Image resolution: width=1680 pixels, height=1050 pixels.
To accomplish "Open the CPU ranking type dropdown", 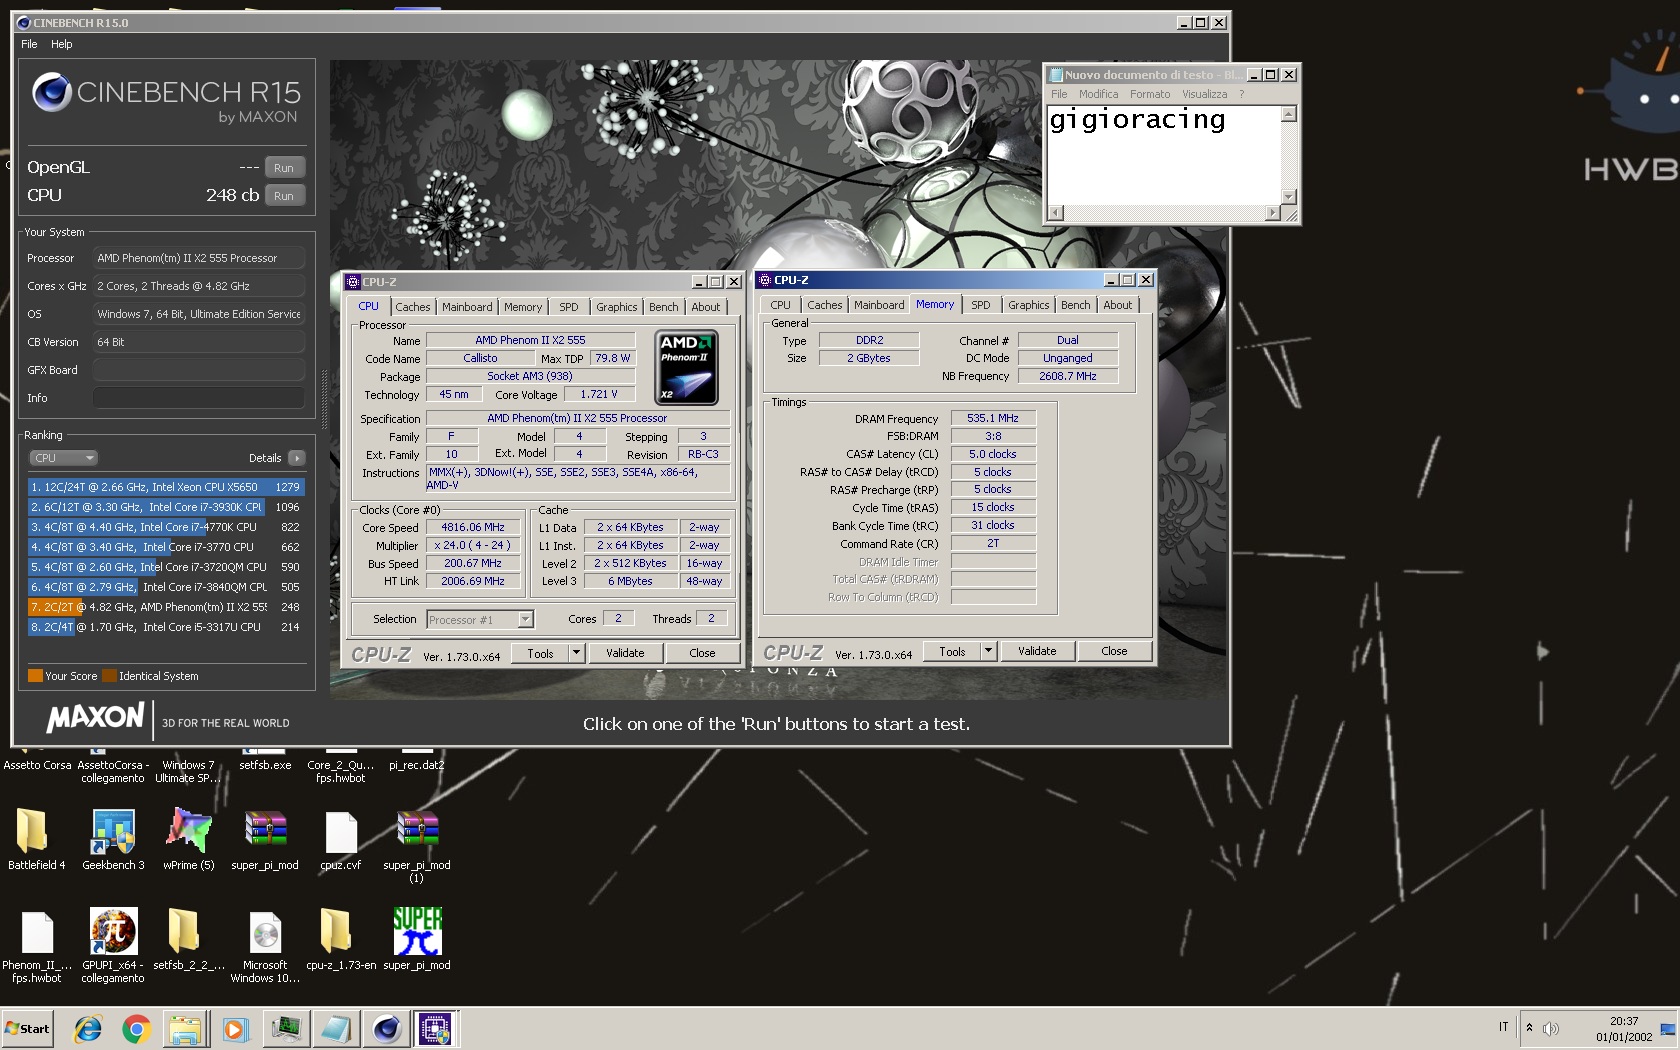I will click(x=63, y=458).
